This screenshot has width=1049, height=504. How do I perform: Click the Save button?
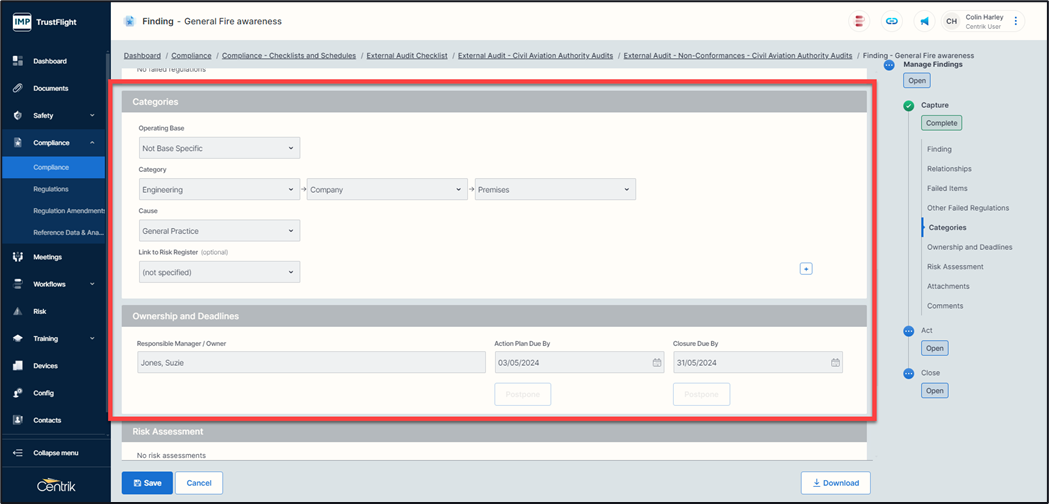click(x=146, y=483)
